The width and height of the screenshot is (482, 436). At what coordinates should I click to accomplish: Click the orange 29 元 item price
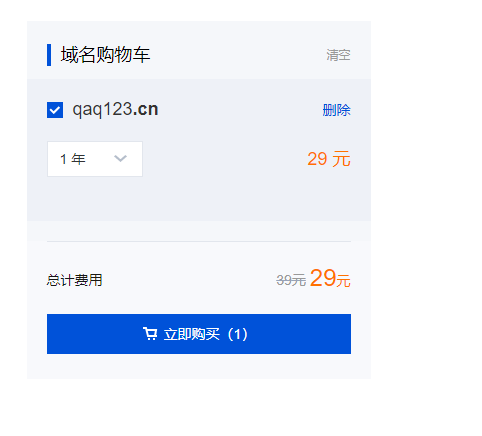329,159
